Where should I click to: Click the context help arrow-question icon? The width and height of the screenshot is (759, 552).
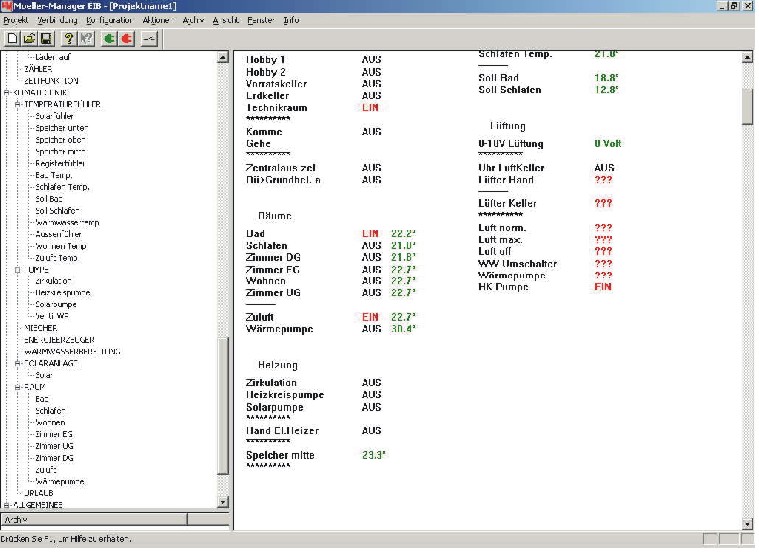pos(86,38)
